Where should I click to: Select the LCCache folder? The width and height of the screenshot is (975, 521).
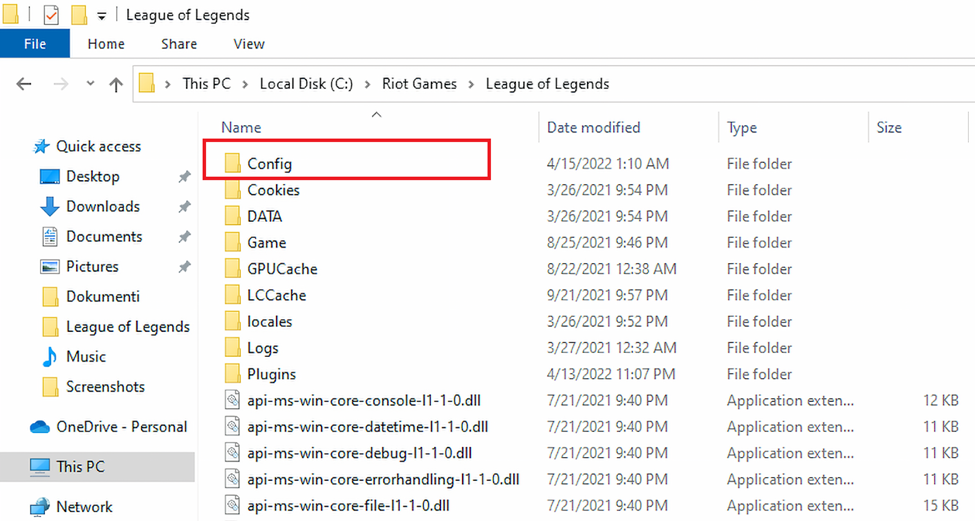[276, 295]
